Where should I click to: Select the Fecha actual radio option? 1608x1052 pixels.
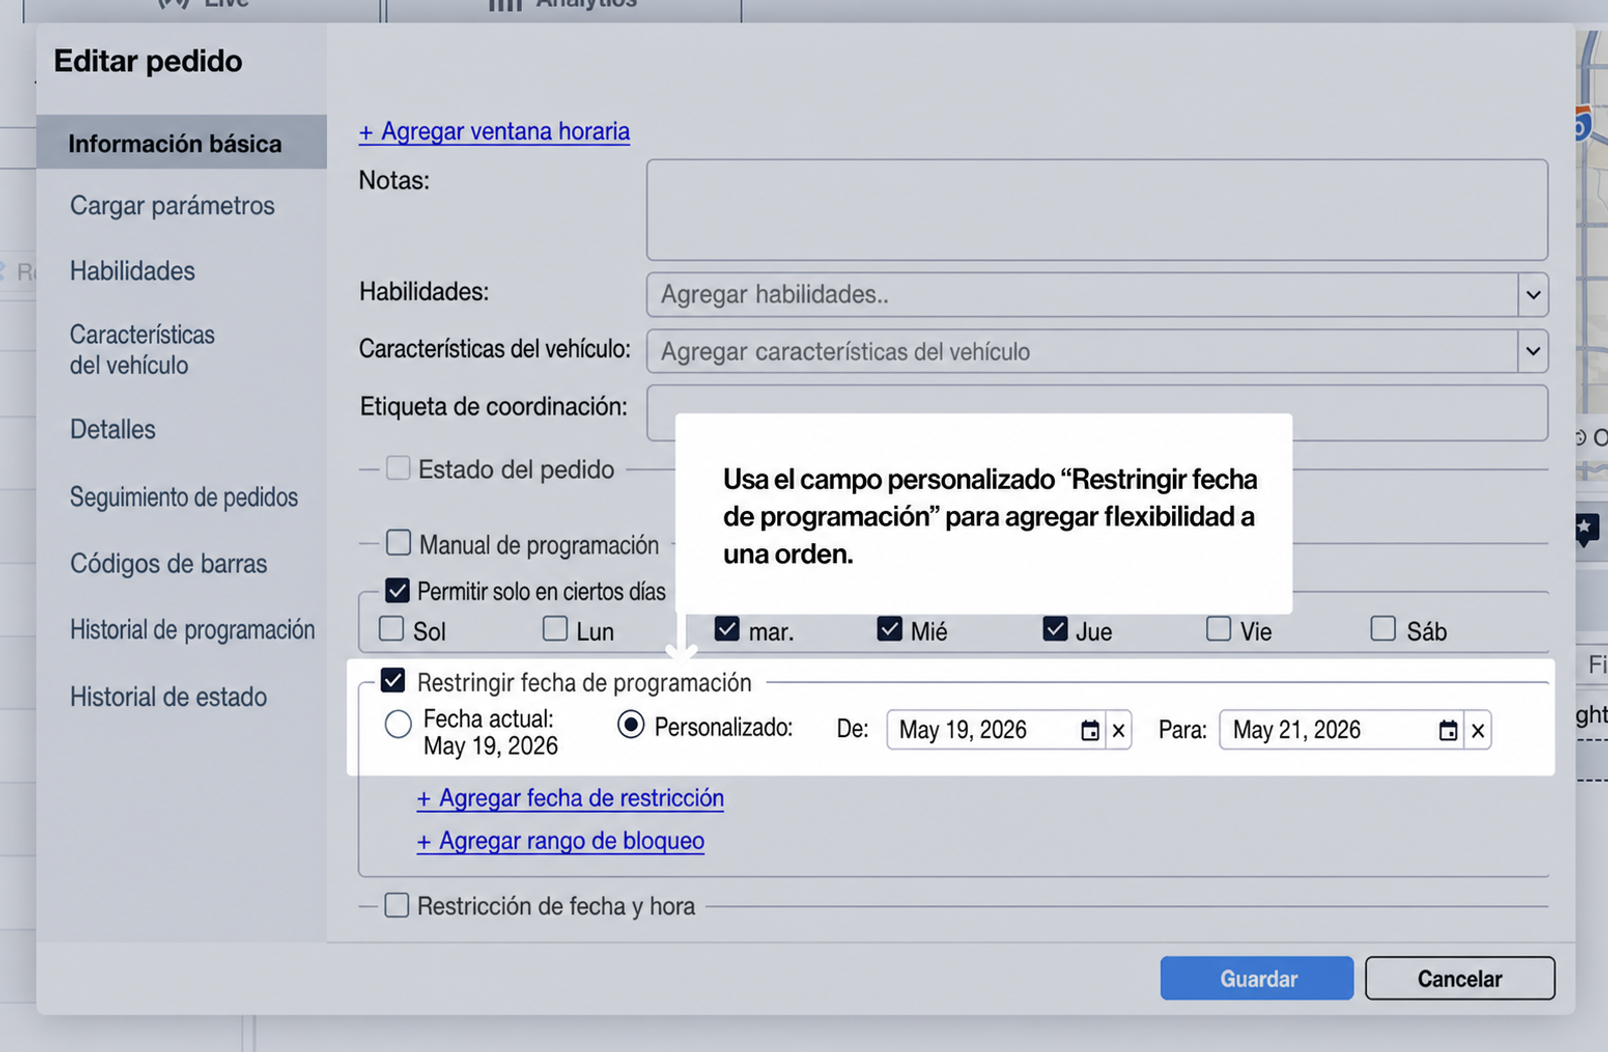coord(398,724)
